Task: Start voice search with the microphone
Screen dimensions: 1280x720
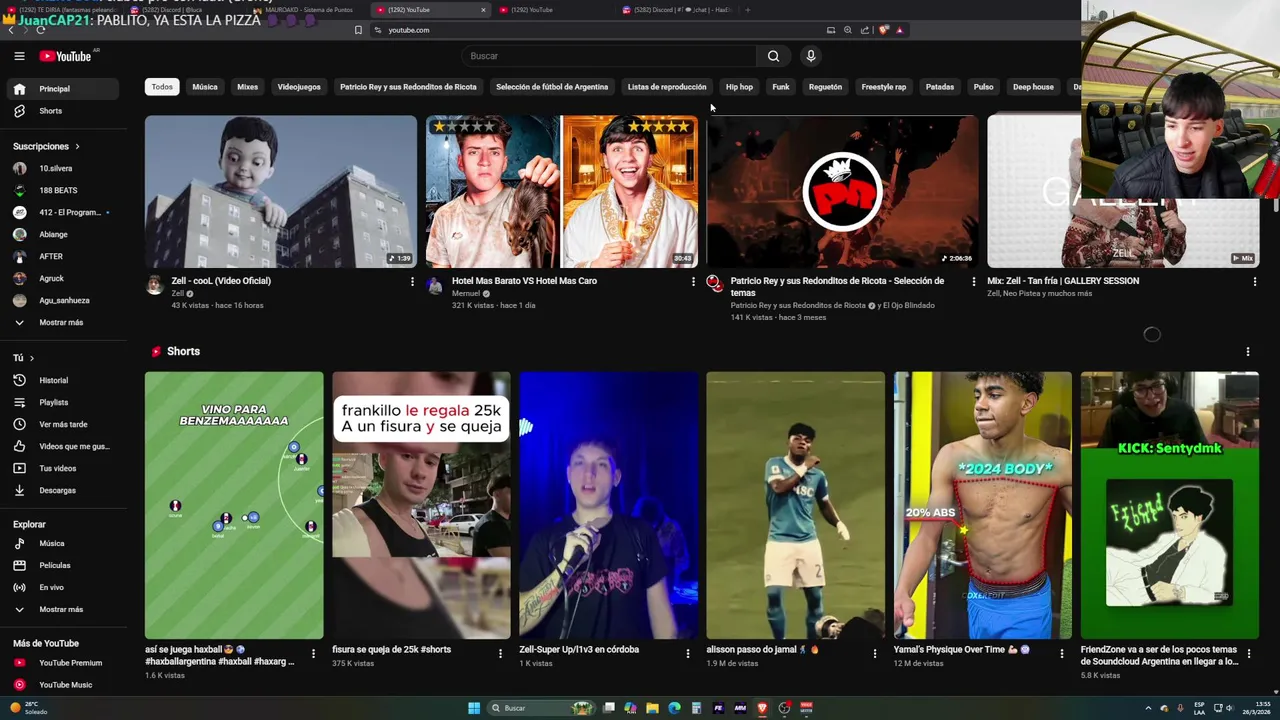Action: 811,56
